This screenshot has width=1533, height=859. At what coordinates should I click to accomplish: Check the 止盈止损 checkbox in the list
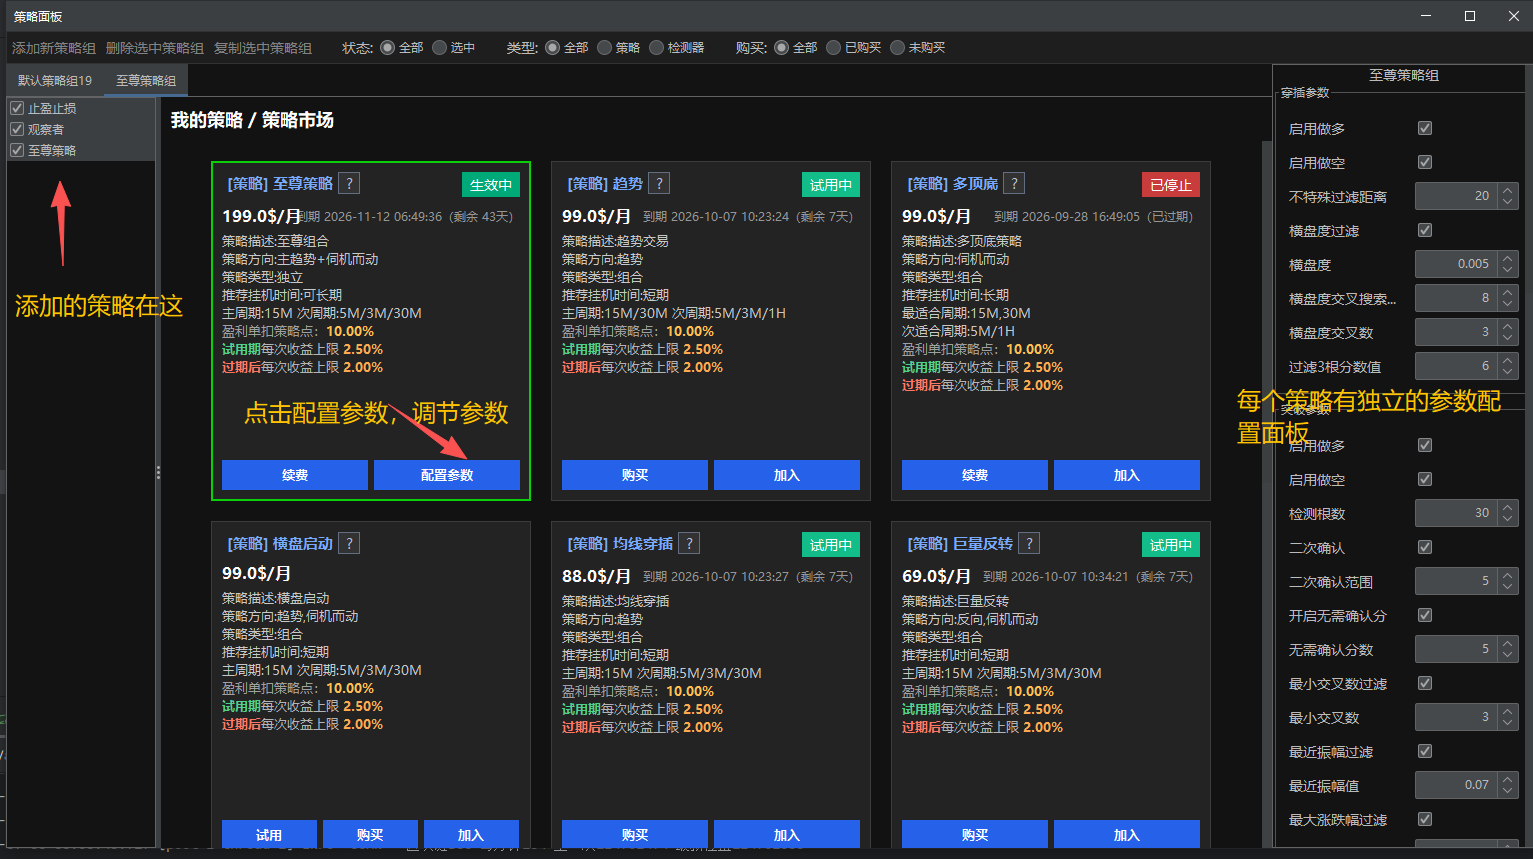17,108
